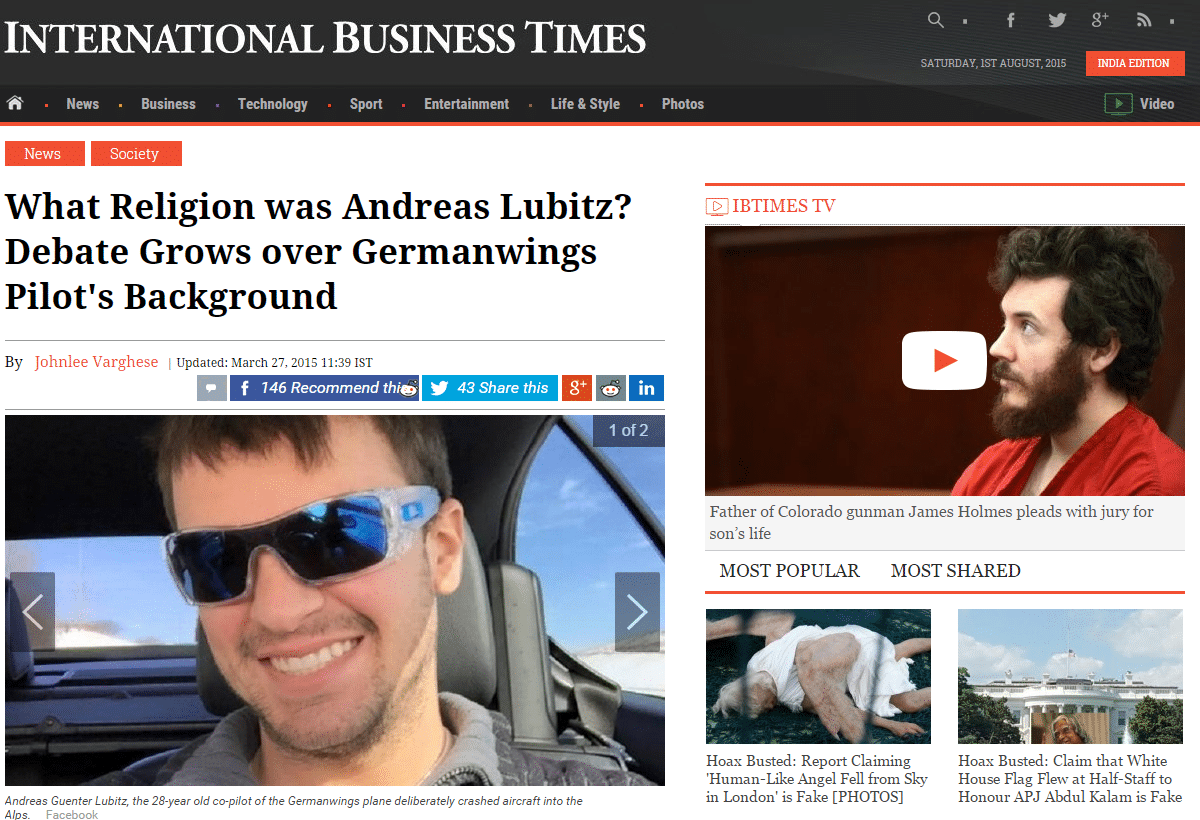Viewport: 1200px width, 820px height.
Task: Play the IBTimes TV video
Action: pyautogui.click(x=944, y=360)
